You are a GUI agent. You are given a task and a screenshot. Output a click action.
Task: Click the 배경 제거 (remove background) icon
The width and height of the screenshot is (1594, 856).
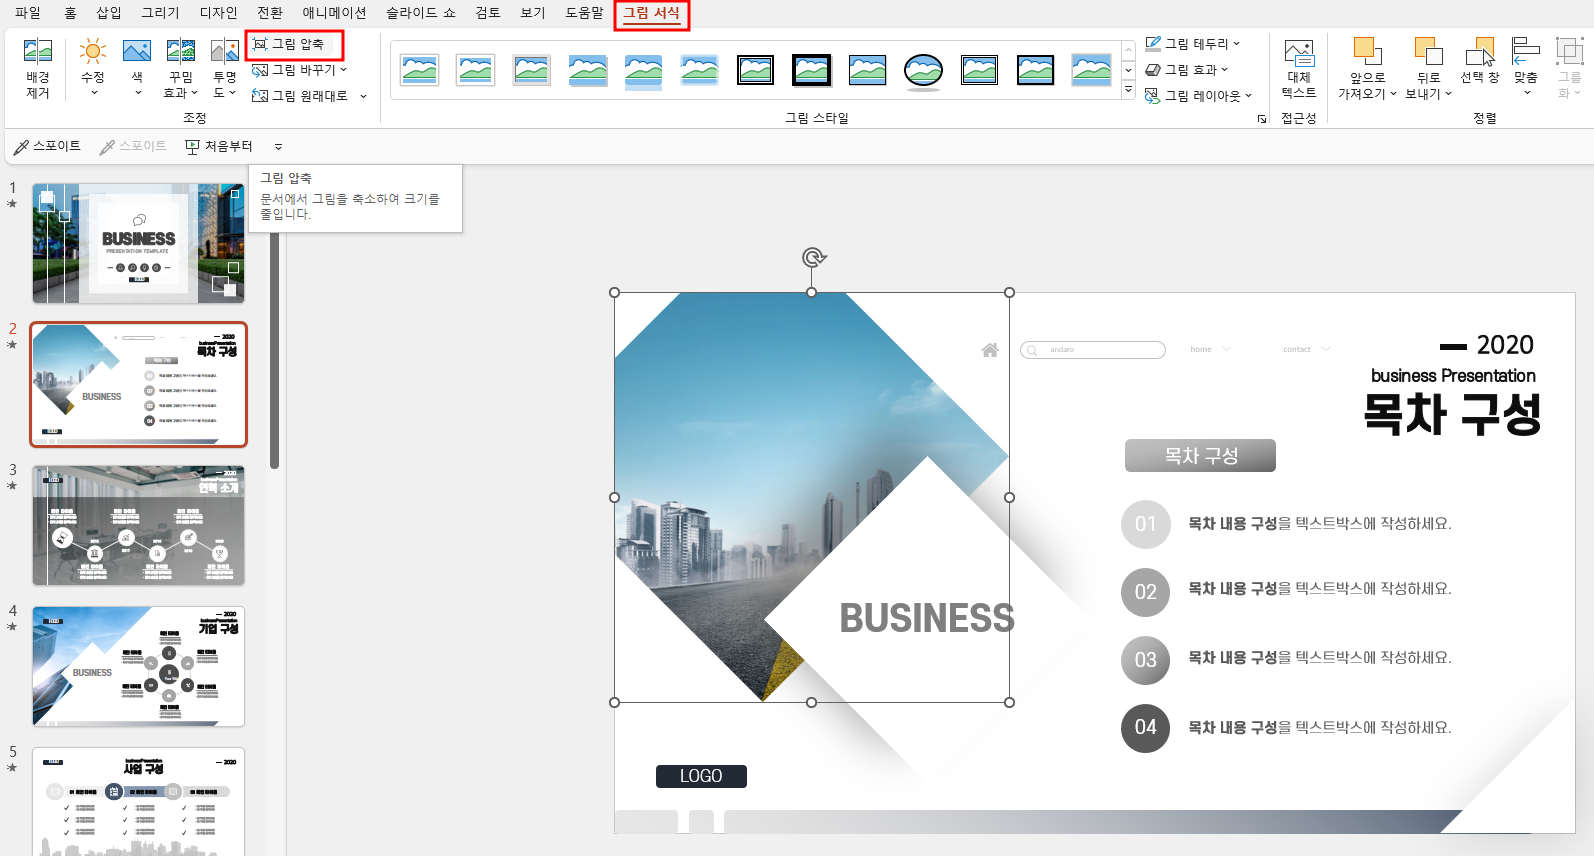38,68
